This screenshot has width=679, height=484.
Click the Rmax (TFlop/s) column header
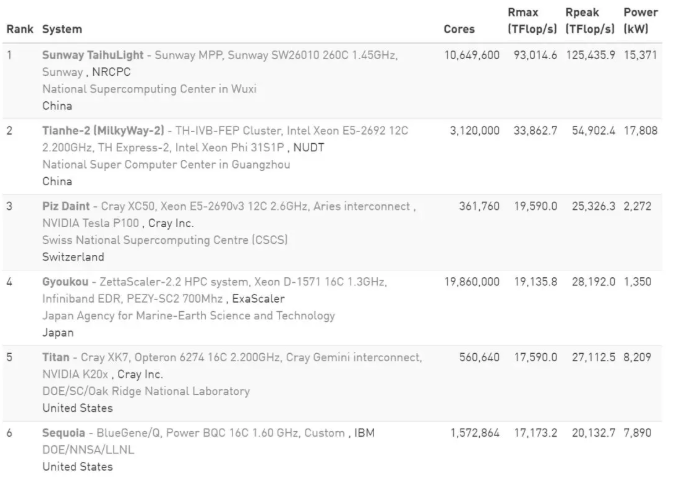(x=532, y=21)
